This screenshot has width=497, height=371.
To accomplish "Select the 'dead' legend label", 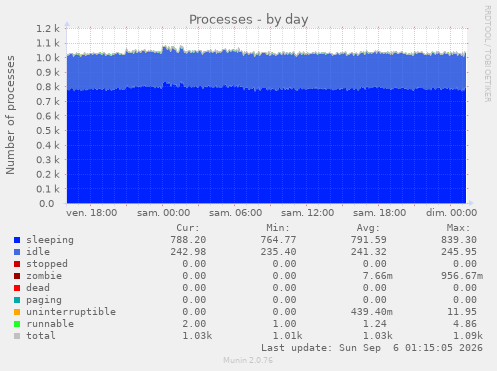I will pos(38,288).
